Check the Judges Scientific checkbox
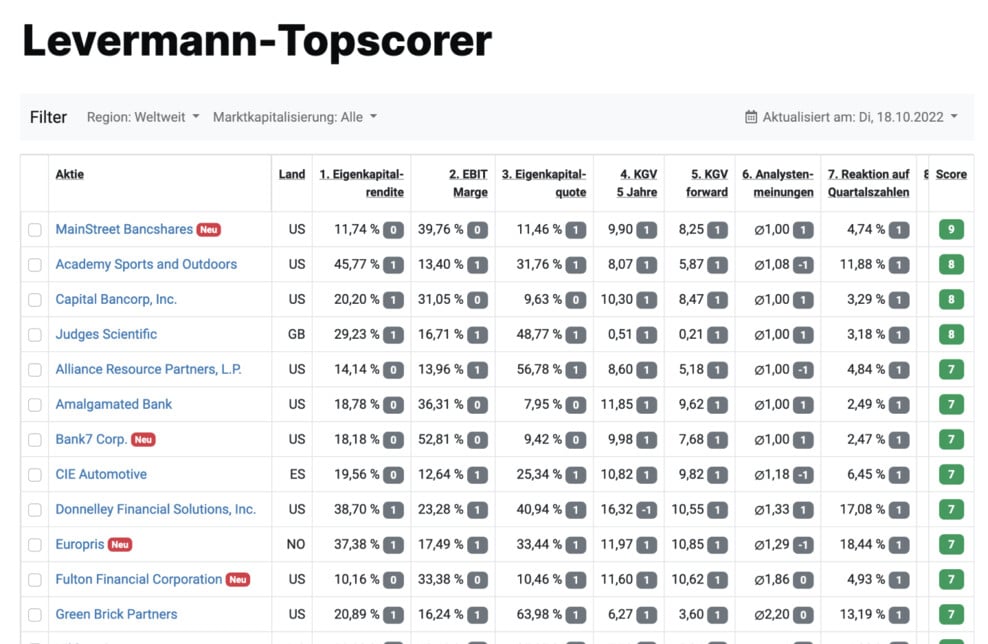This screenshot has height=644, width=988. (x=35, y=335)
